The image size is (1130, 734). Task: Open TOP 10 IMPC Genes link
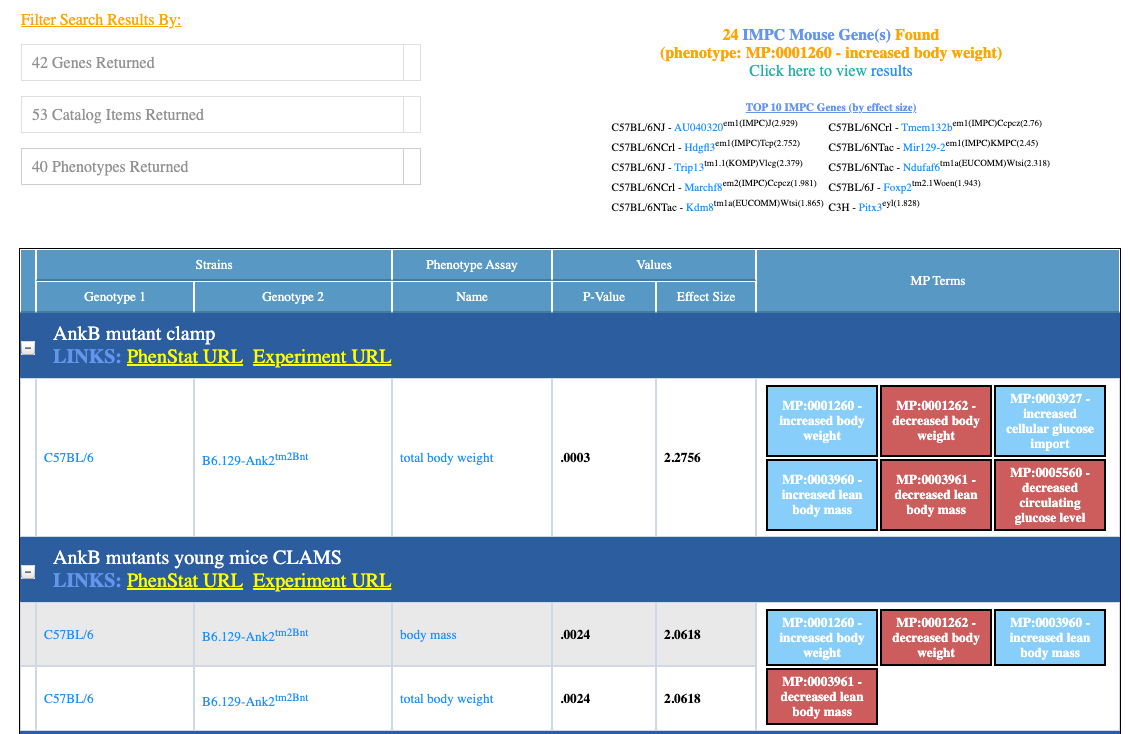tap(830, 107)
